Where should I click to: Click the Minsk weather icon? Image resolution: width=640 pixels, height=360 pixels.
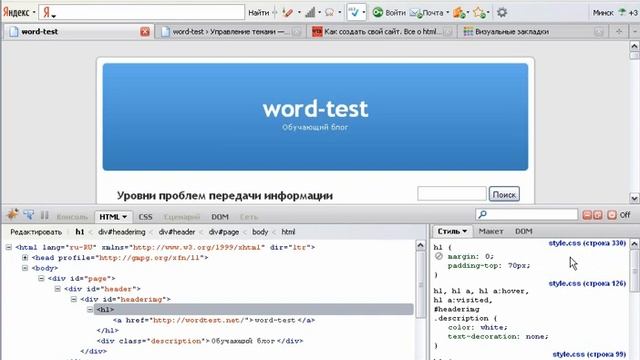tap(622, 12)
